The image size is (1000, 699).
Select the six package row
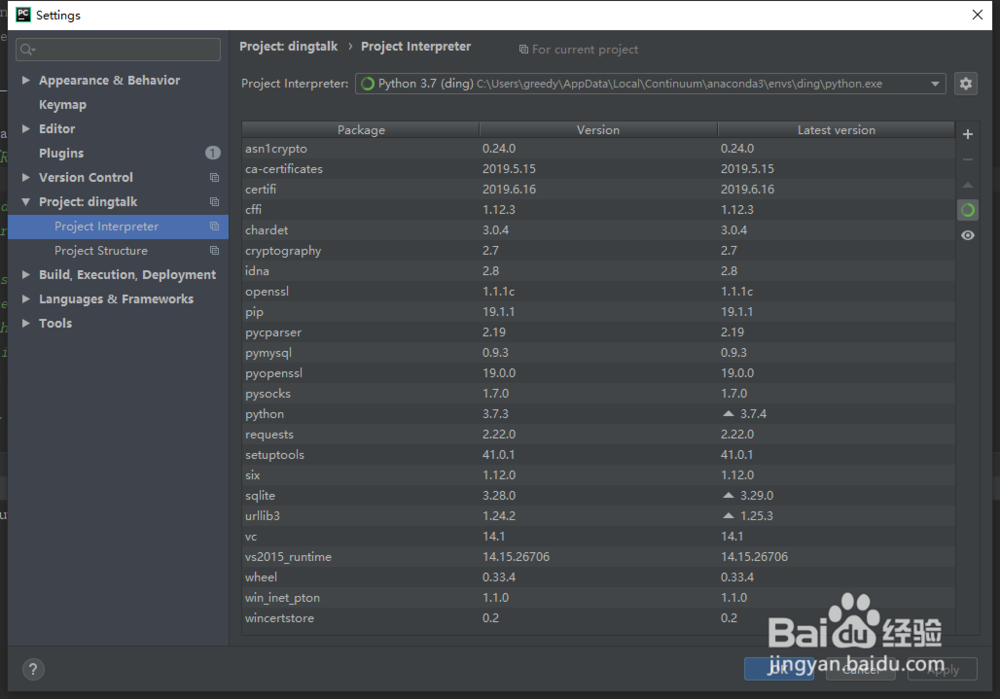coord(598,475)
